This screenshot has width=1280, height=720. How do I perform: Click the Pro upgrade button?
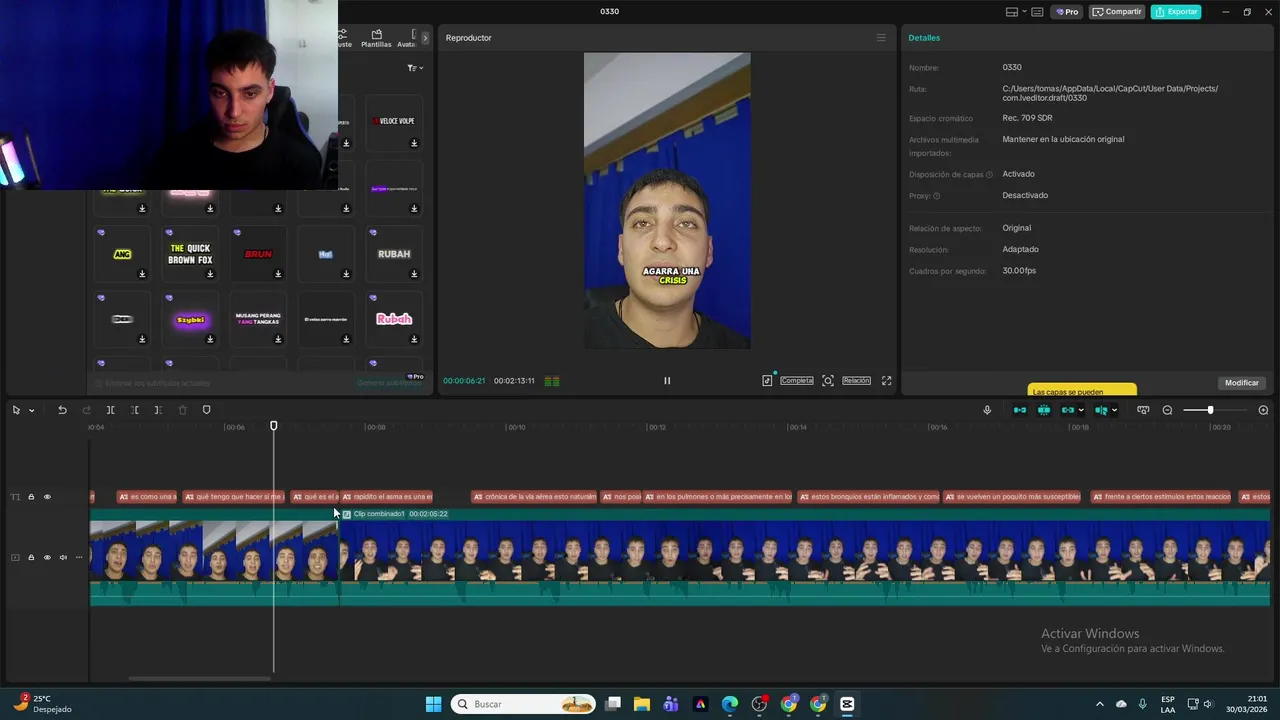(1067, 12)
